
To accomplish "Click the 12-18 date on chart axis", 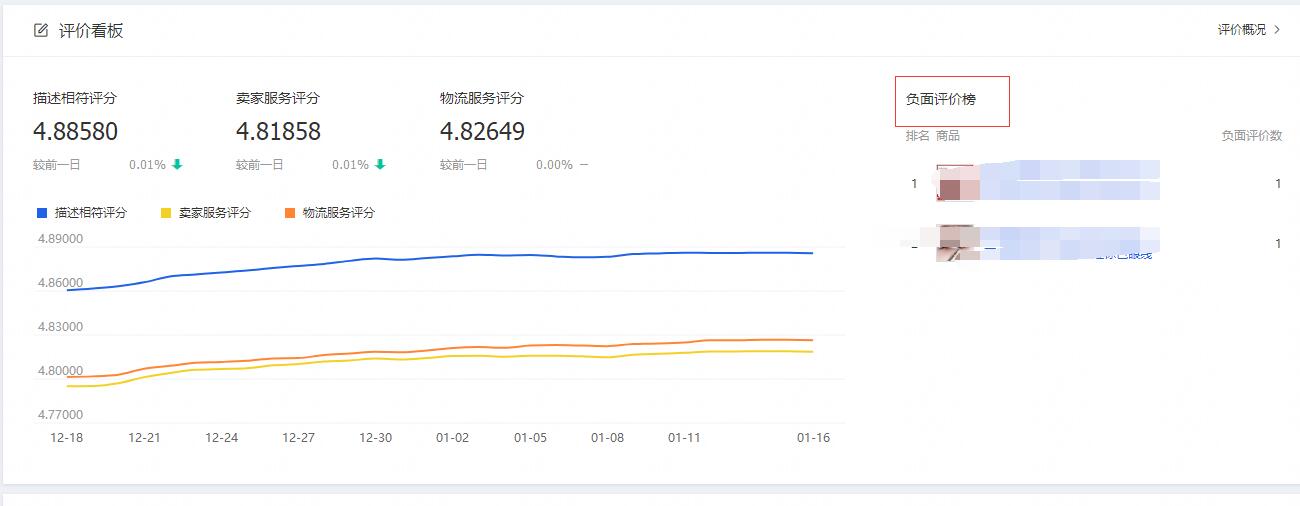I will pyautogui.click(x=67, y=438).
